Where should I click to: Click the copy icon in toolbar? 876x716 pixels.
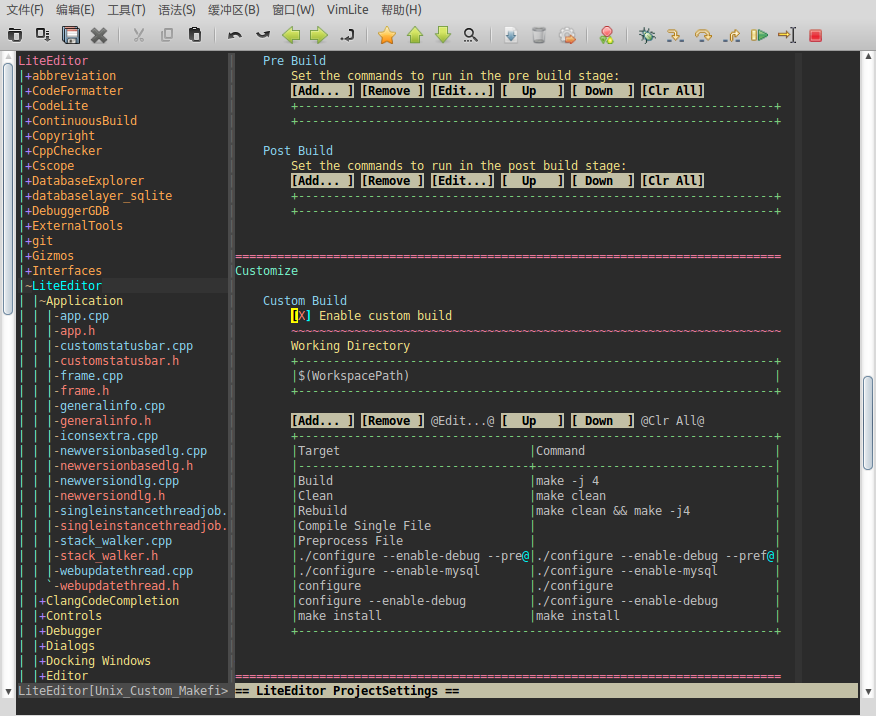[166, 35]
